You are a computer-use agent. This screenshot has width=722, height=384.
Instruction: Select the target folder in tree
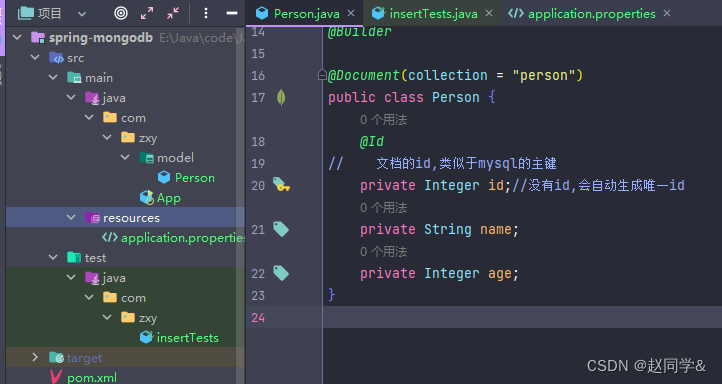click(84, 358)
